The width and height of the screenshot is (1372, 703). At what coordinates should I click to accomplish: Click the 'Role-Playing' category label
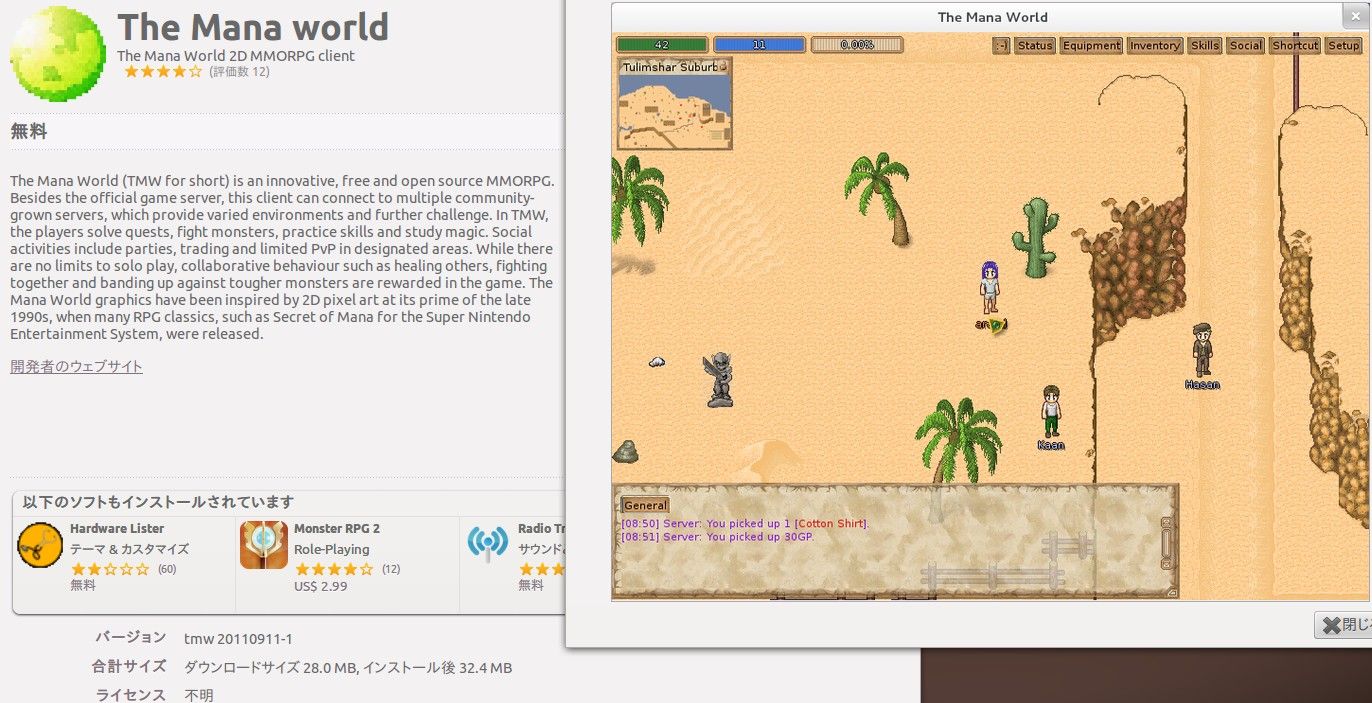tap(332, 549)
